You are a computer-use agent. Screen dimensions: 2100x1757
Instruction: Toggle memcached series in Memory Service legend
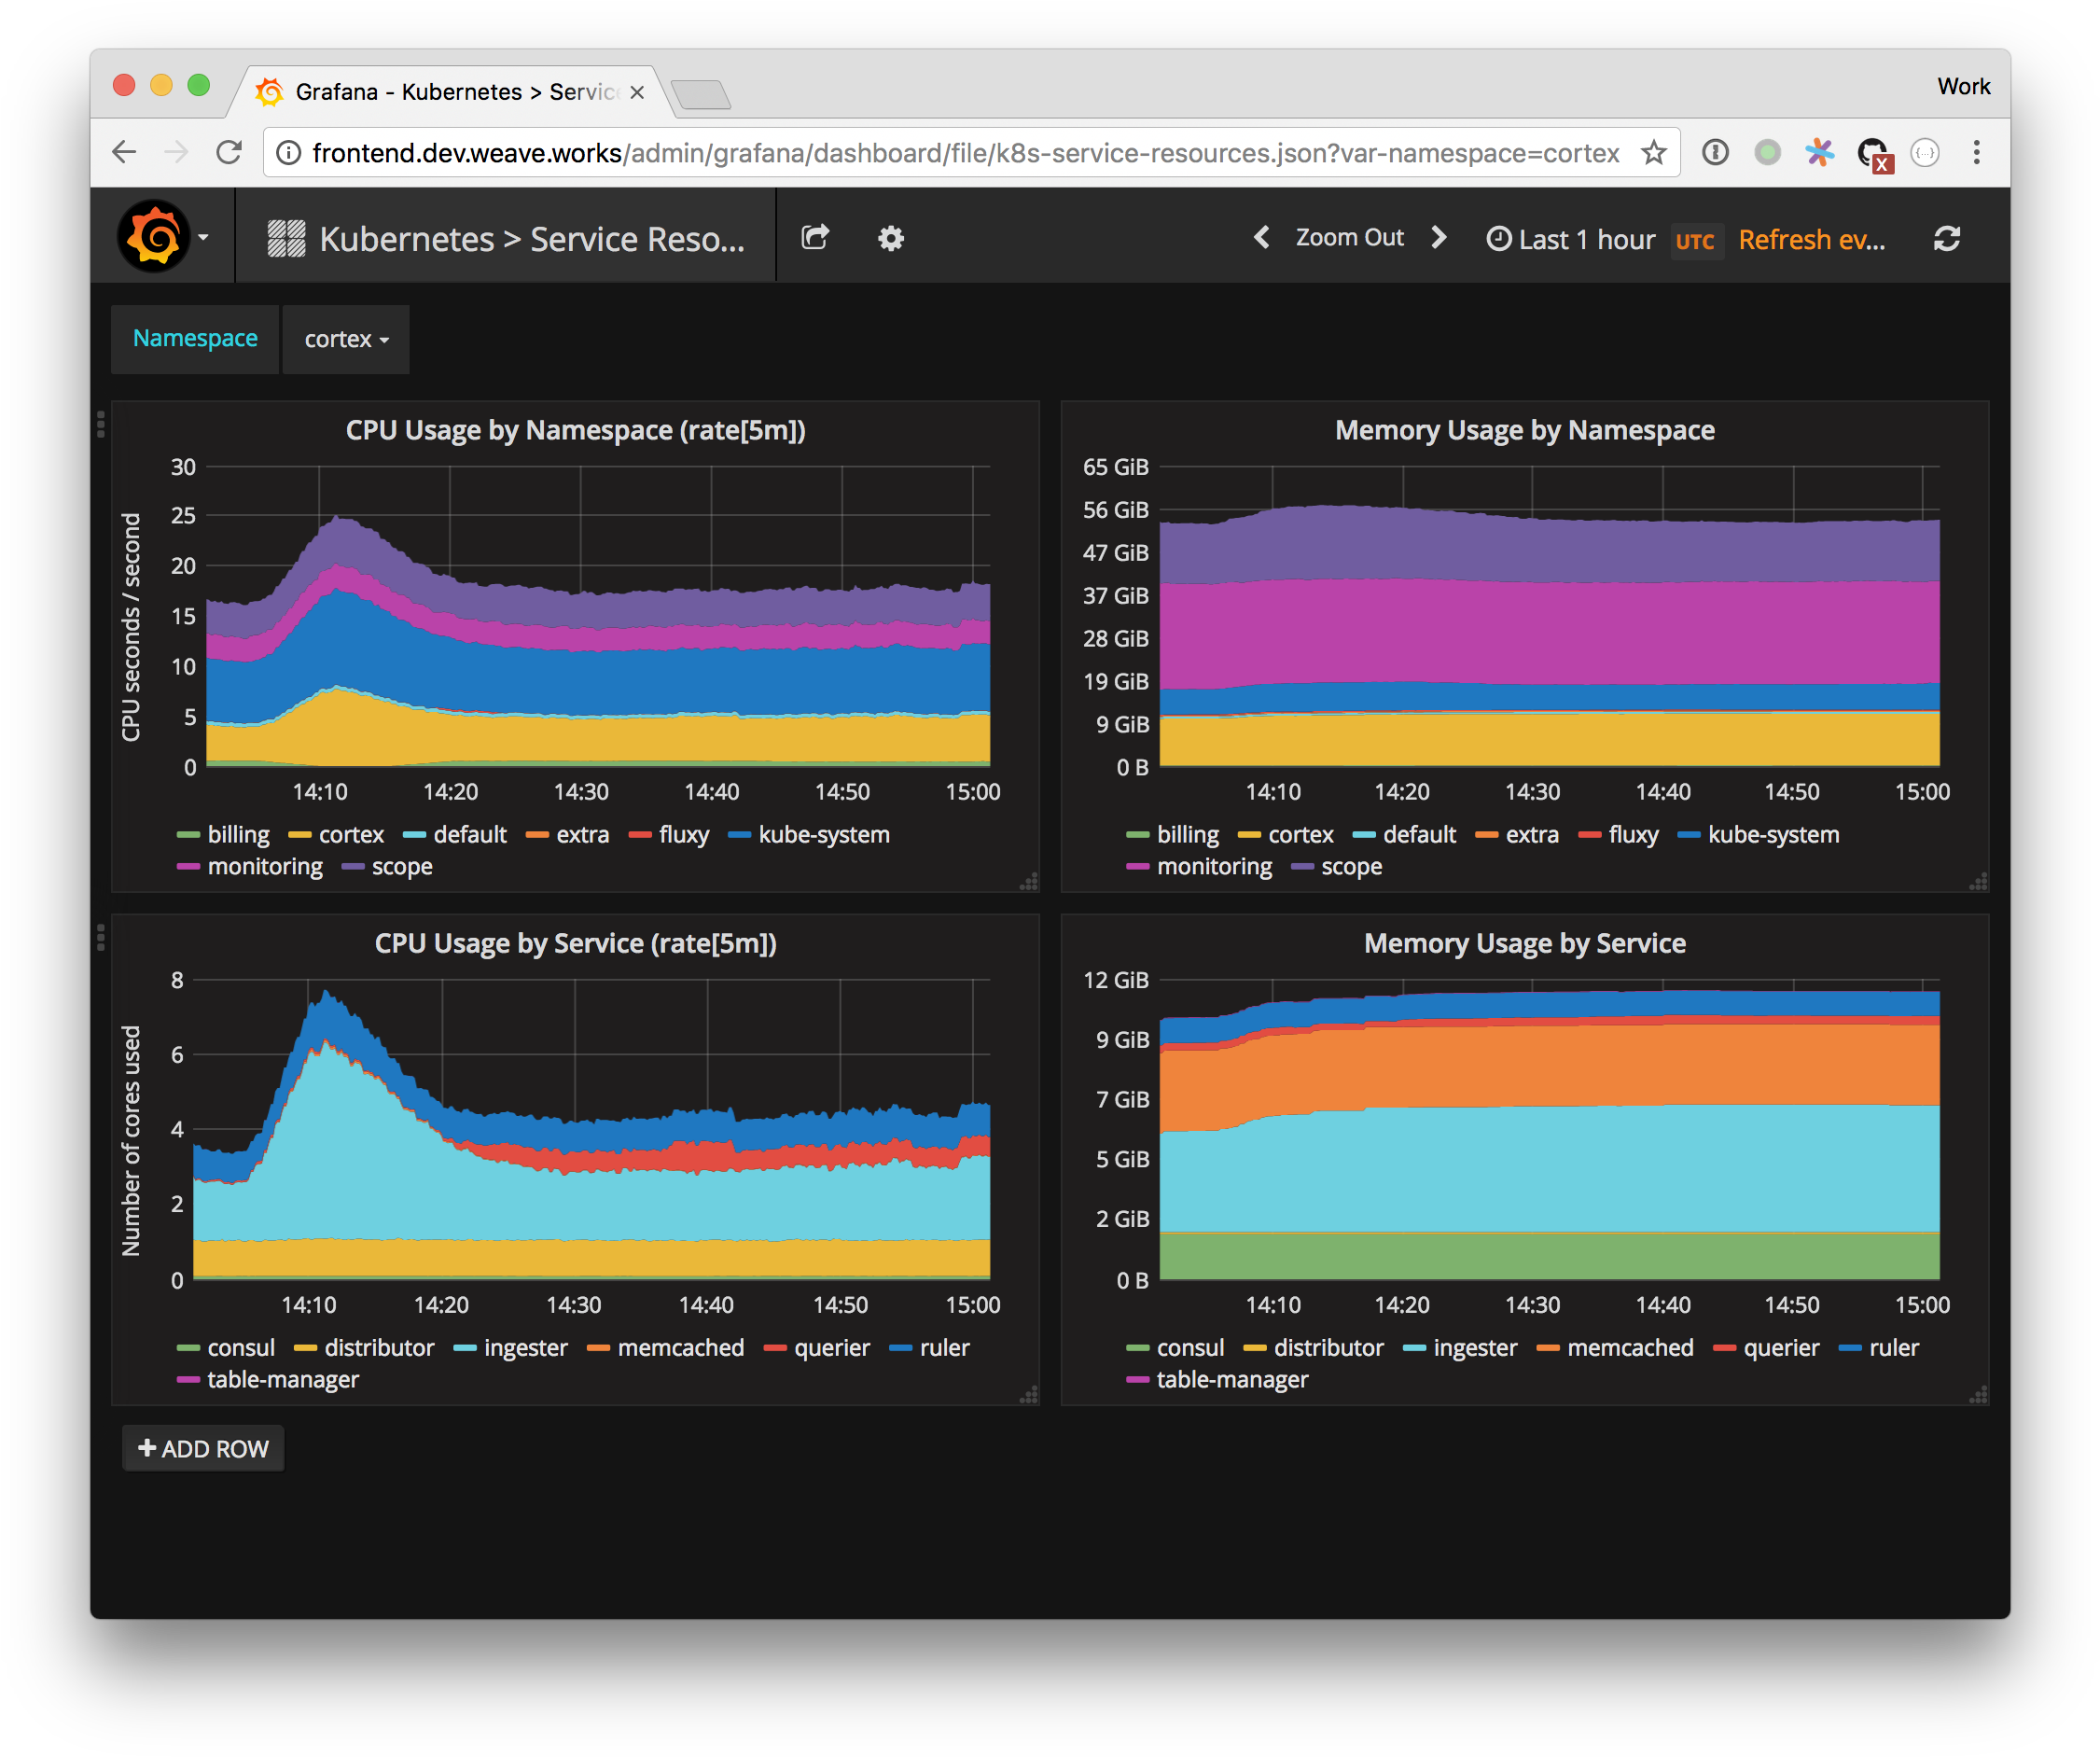coord(1629,1348)
